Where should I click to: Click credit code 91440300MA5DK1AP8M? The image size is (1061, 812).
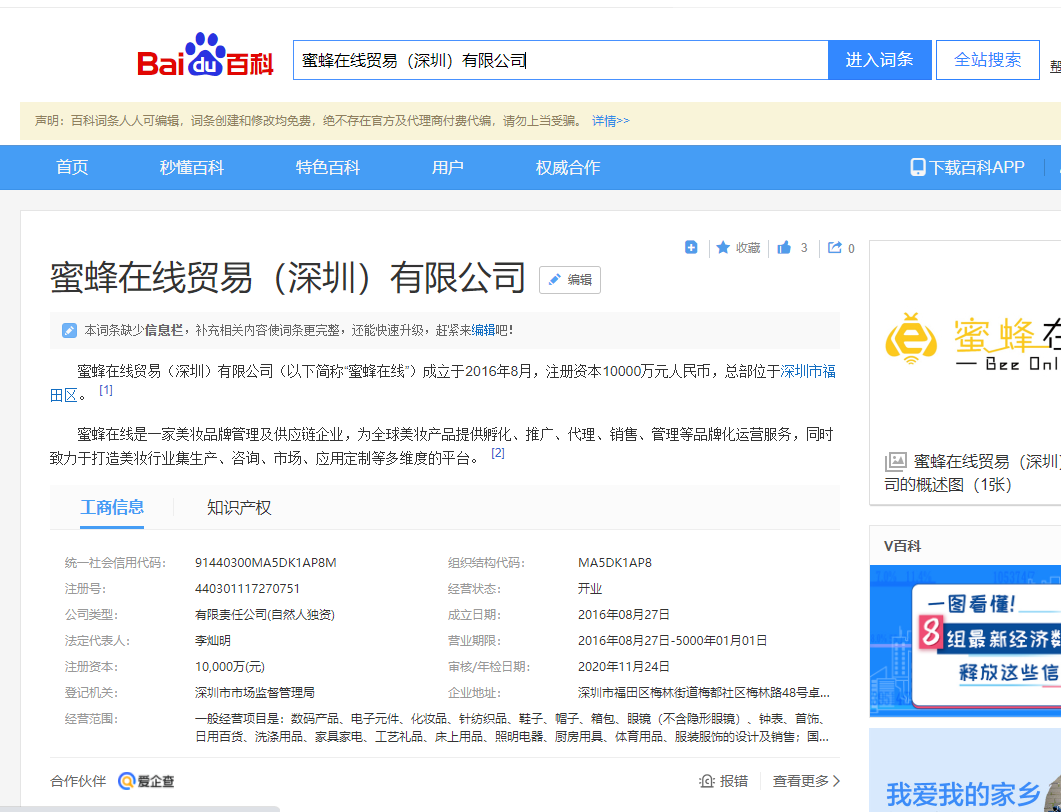(x=266, y=562)
